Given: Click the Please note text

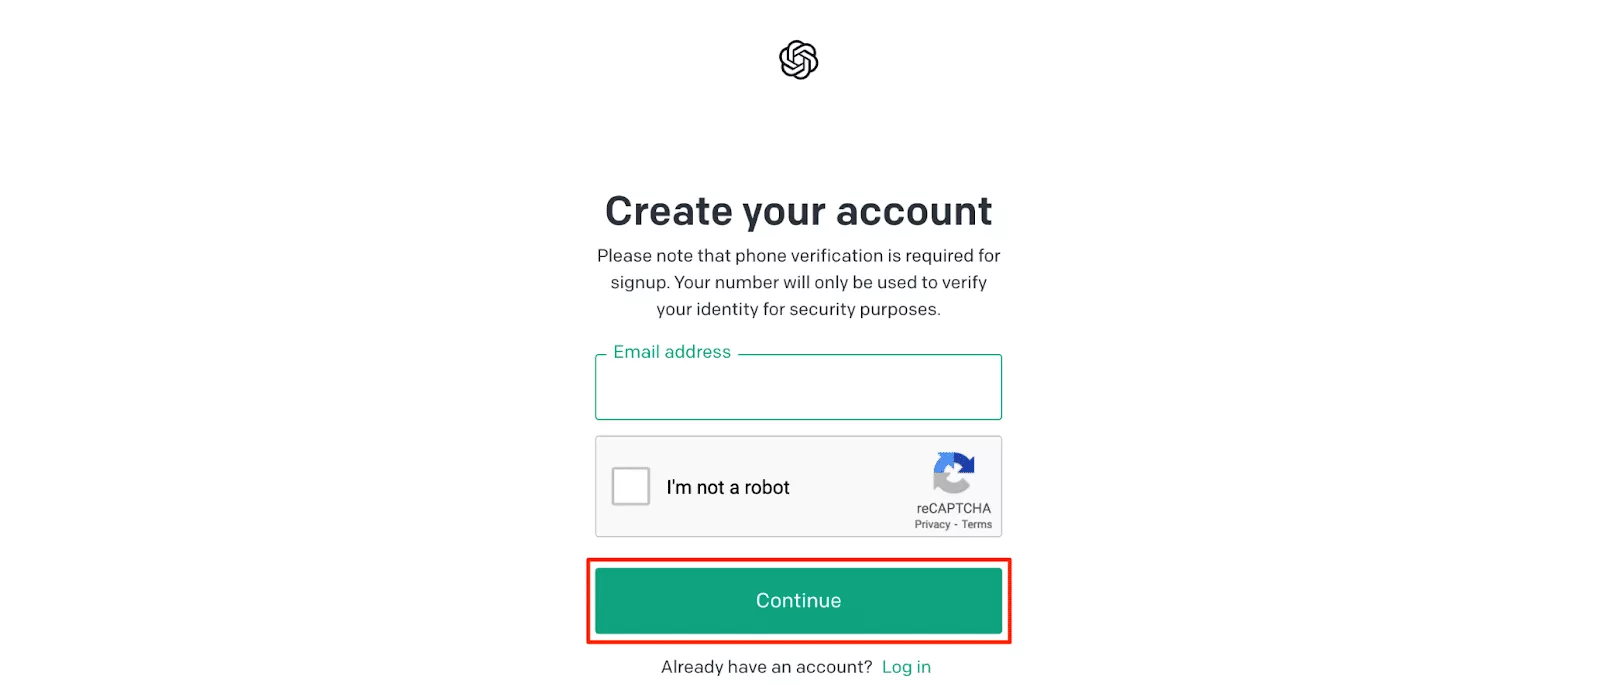Looking at the screenshot, I should [640, 256].
